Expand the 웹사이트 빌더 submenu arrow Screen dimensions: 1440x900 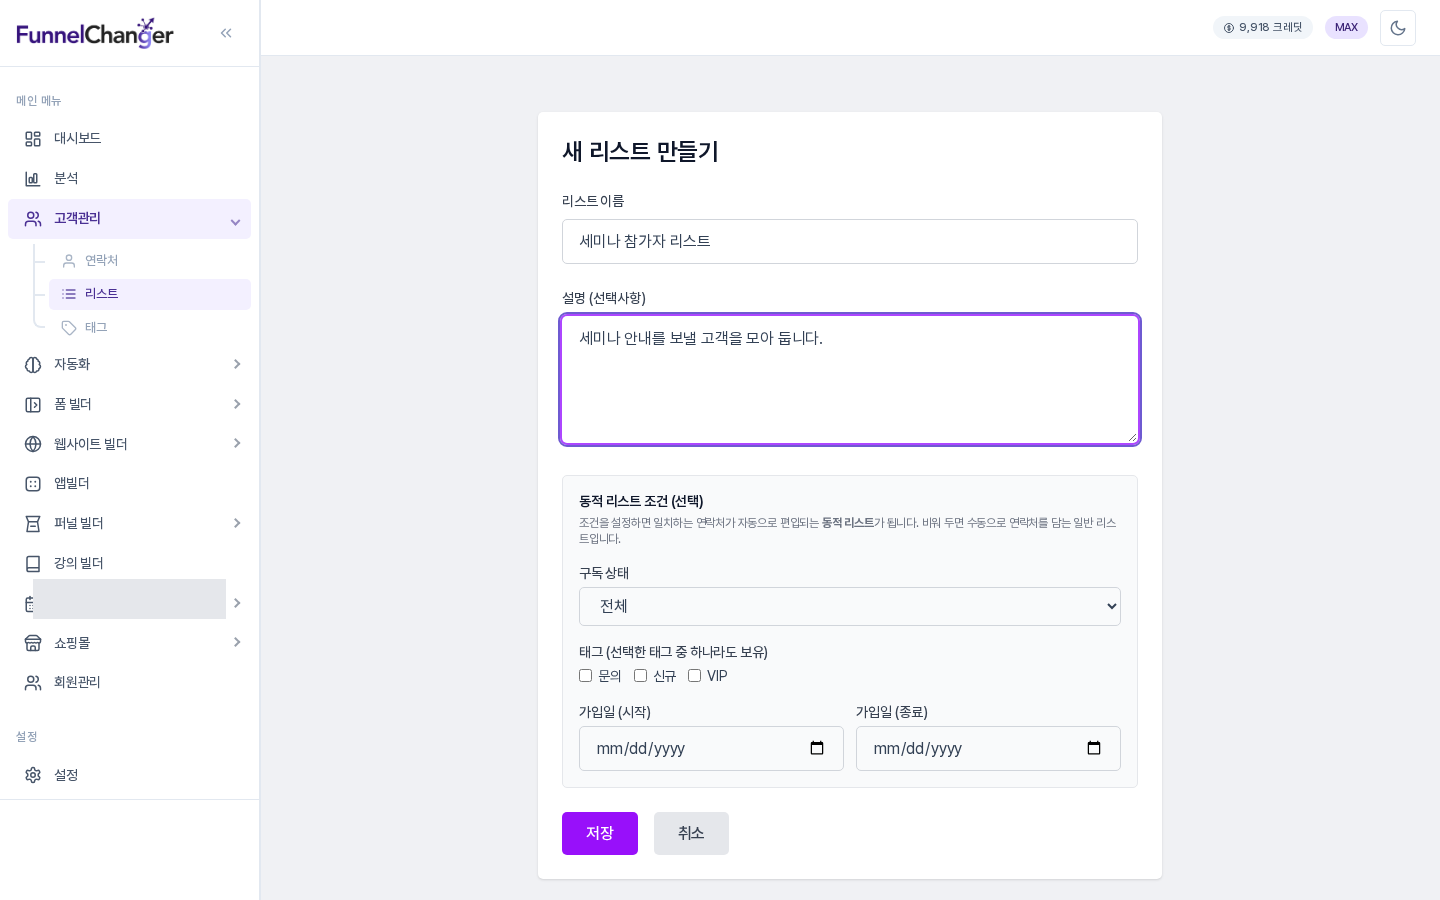click(237, 443)
